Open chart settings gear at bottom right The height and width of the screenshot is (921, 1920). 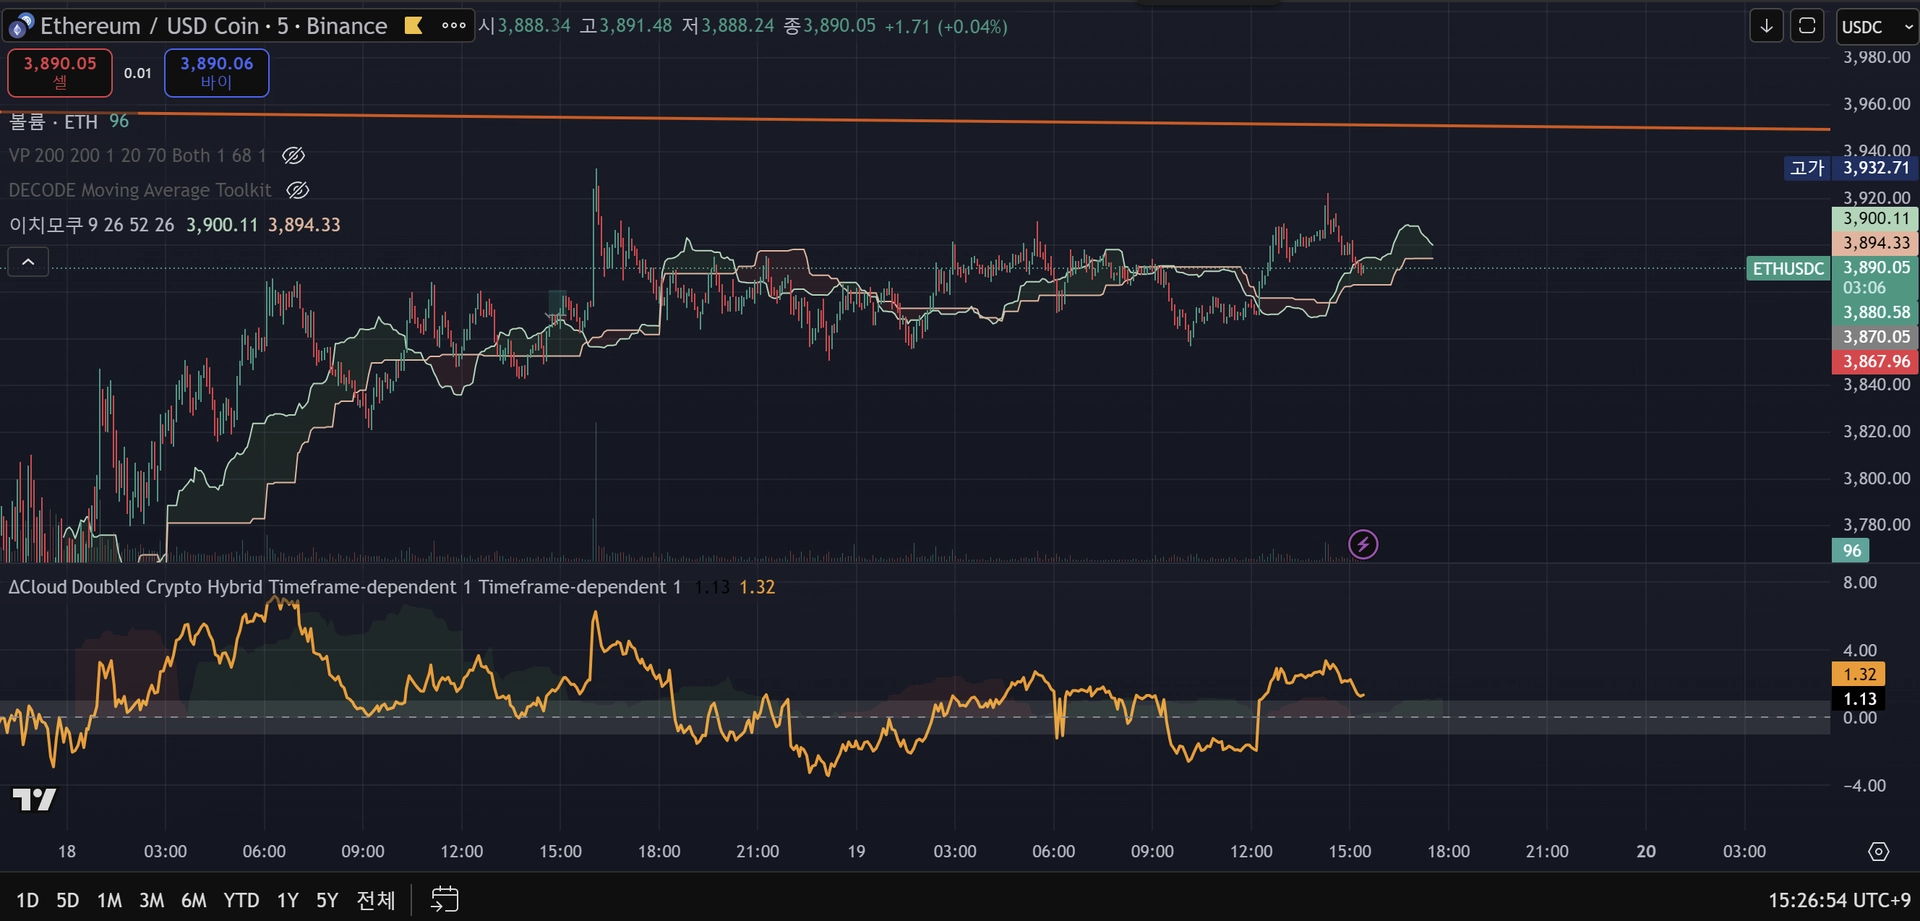coord(1878,851)
